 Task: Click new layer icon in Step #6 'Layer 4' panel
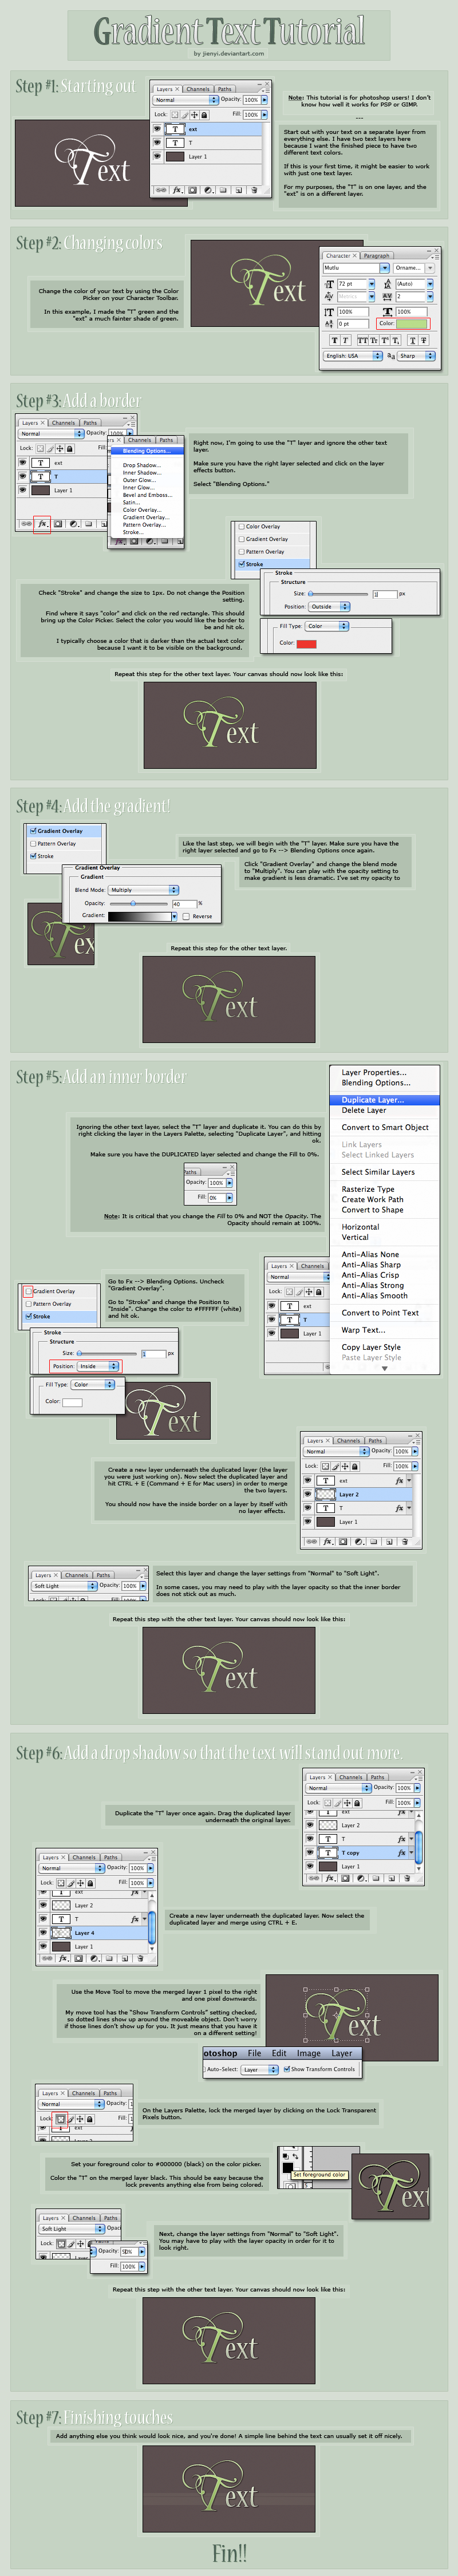pyautogui.click(x=126, y=1958)
